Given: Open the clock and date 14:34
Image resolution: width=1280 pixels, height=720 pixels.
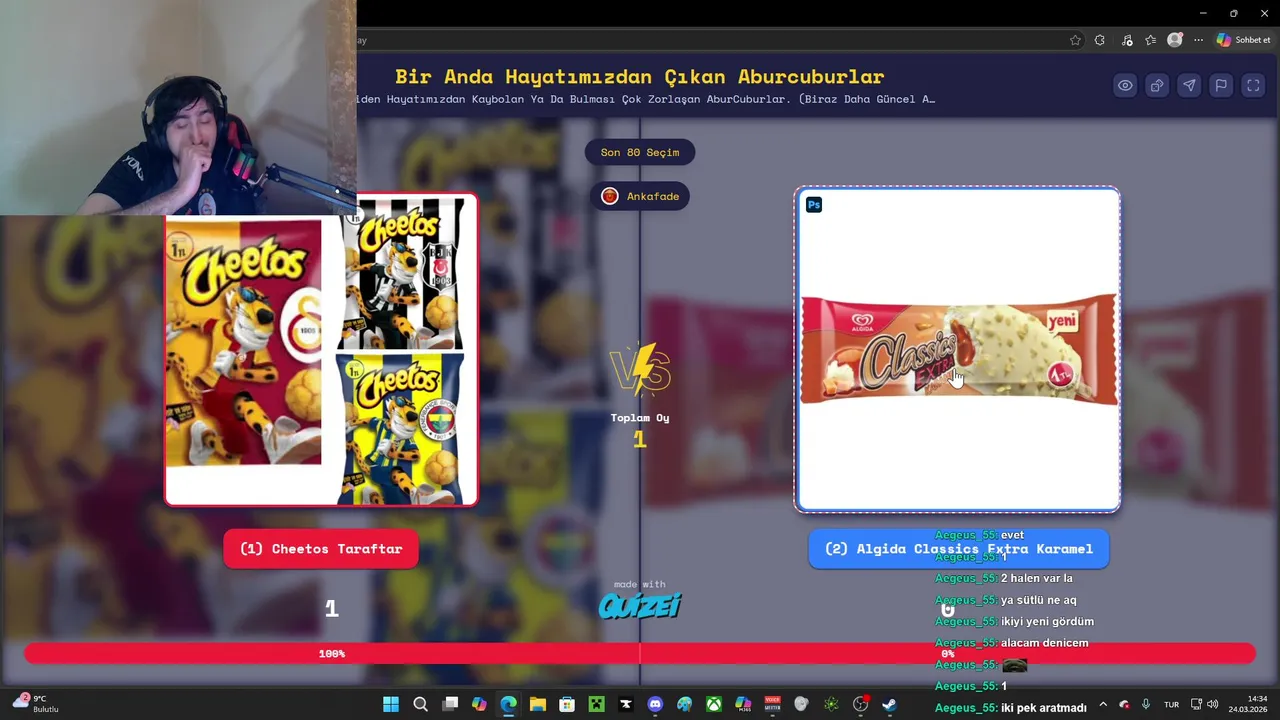Looking at the screenshot, I should pyautogui.click(x=1248, y=704).
